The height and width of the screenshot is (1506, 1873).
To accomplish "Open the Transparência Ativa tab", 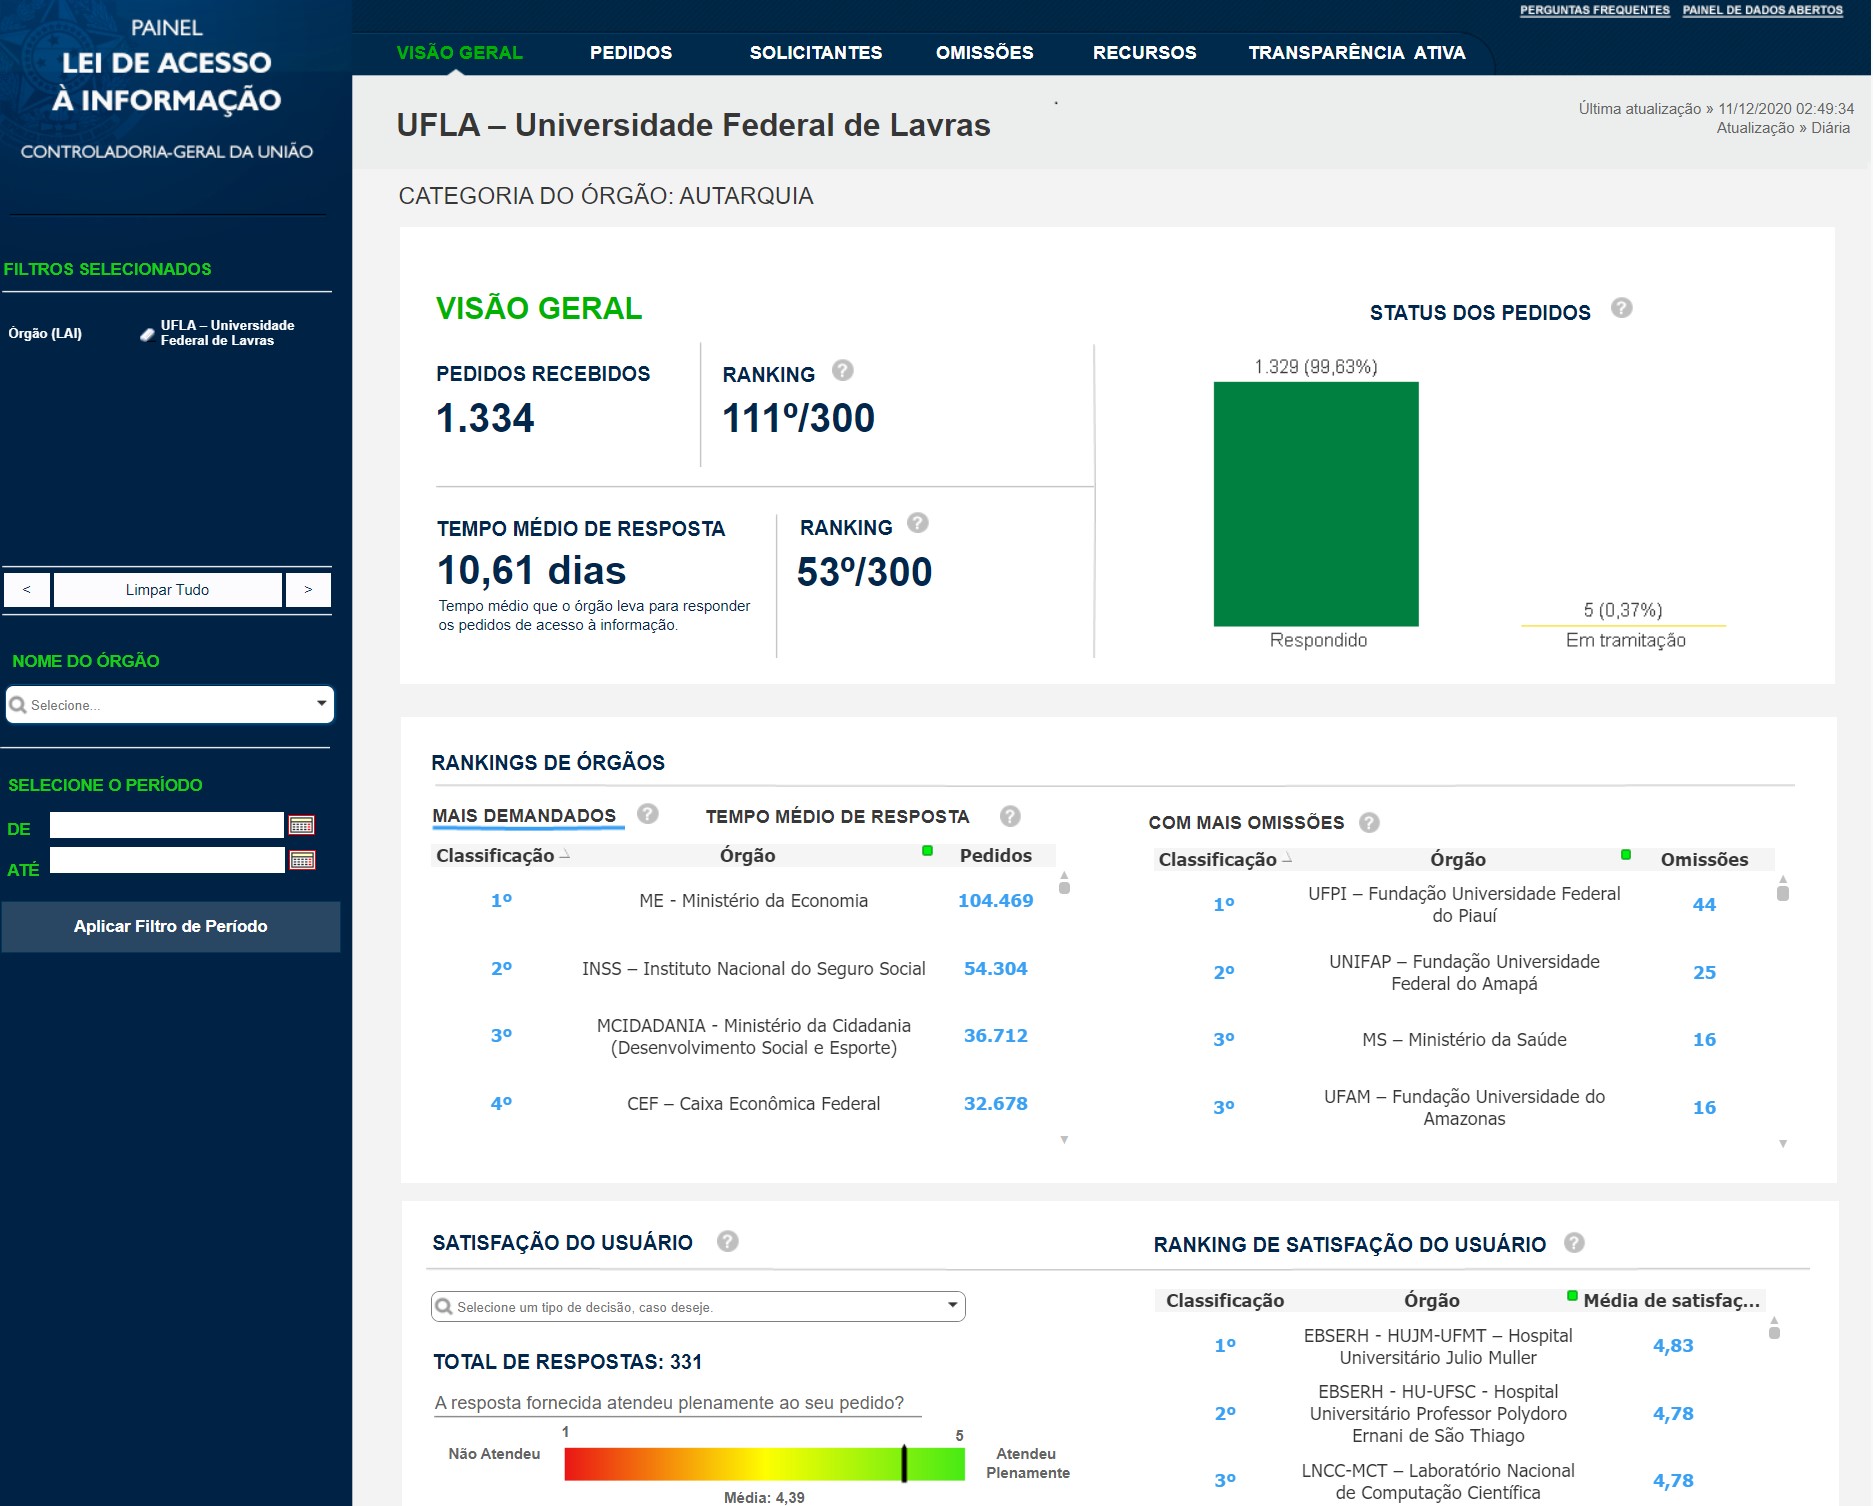I will point(1356,53).
